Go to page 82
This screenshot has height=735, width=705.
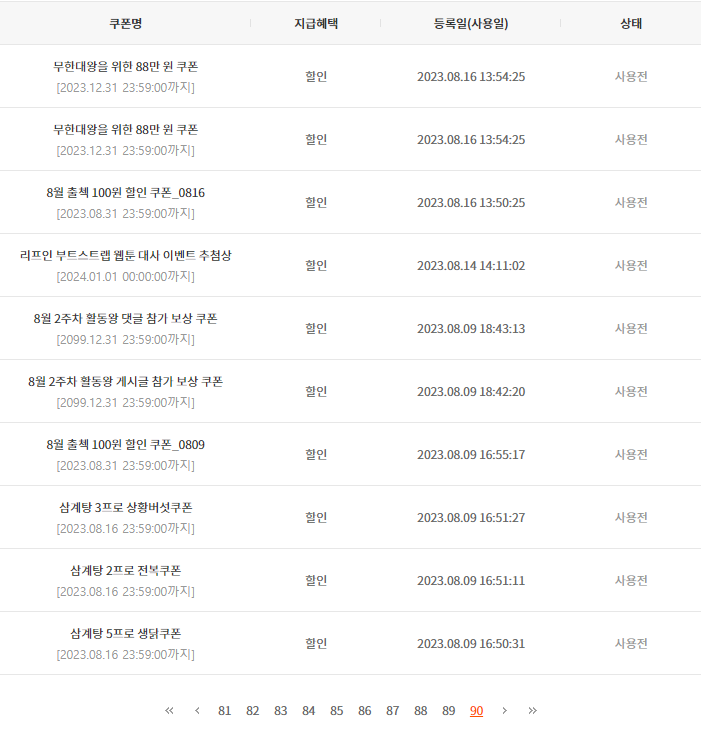252,711
